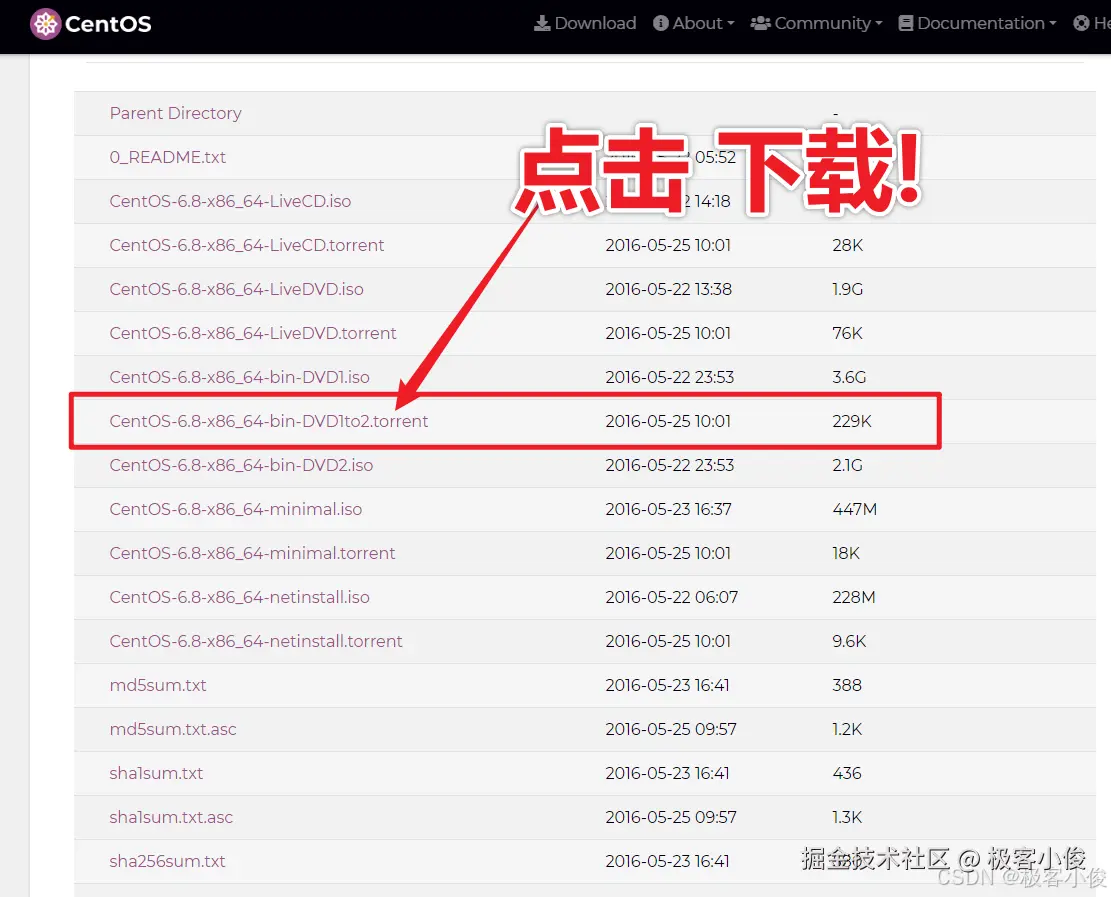This screenshot has height=897, width=1111.
Task: Open the md5sum.txt link
Action: pos(158,685)
